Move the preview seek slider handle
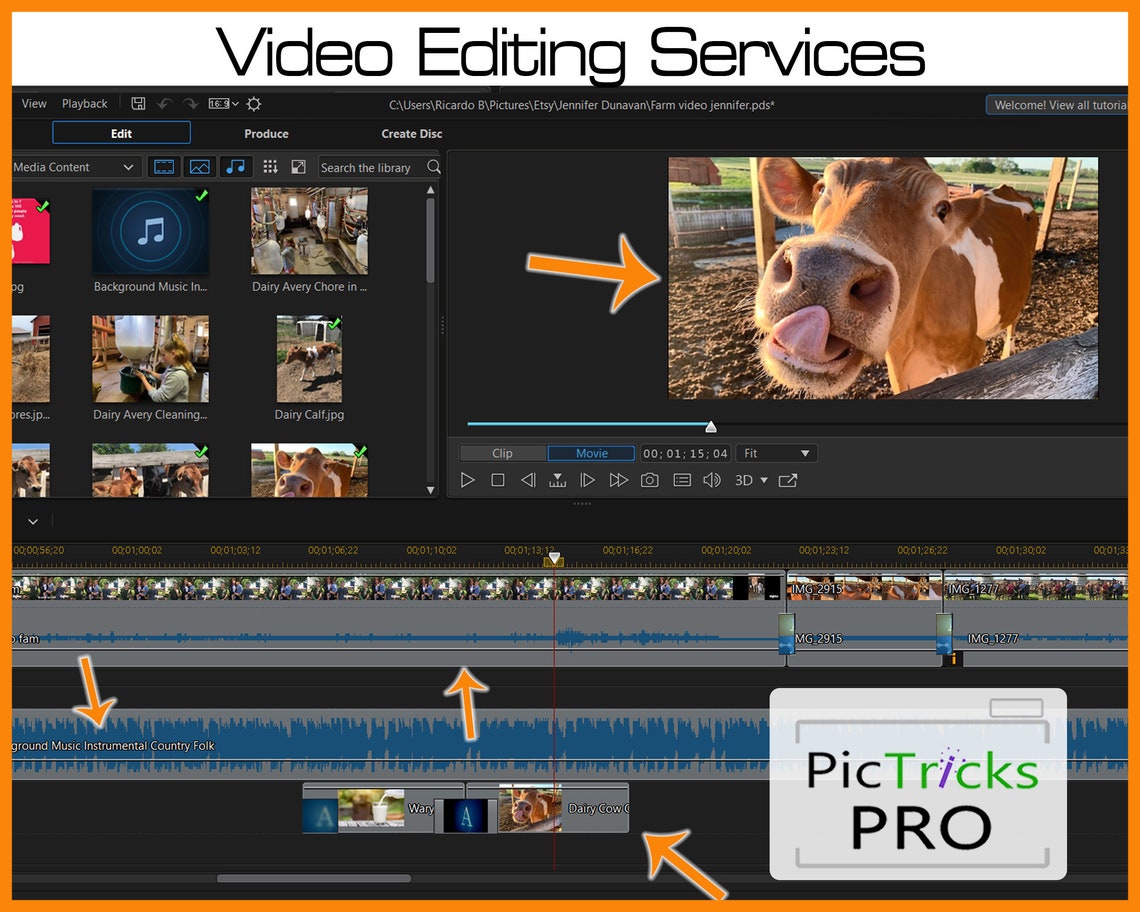 click(x=710, y=425)
